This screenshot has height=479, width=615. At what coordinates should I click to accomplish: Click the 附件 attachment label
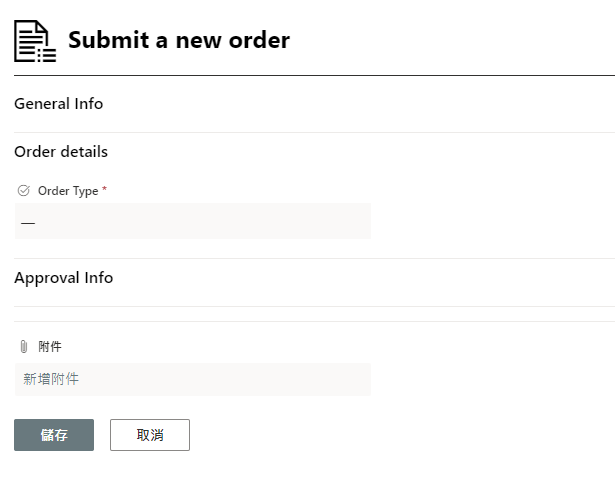click(x=50, y=347)
